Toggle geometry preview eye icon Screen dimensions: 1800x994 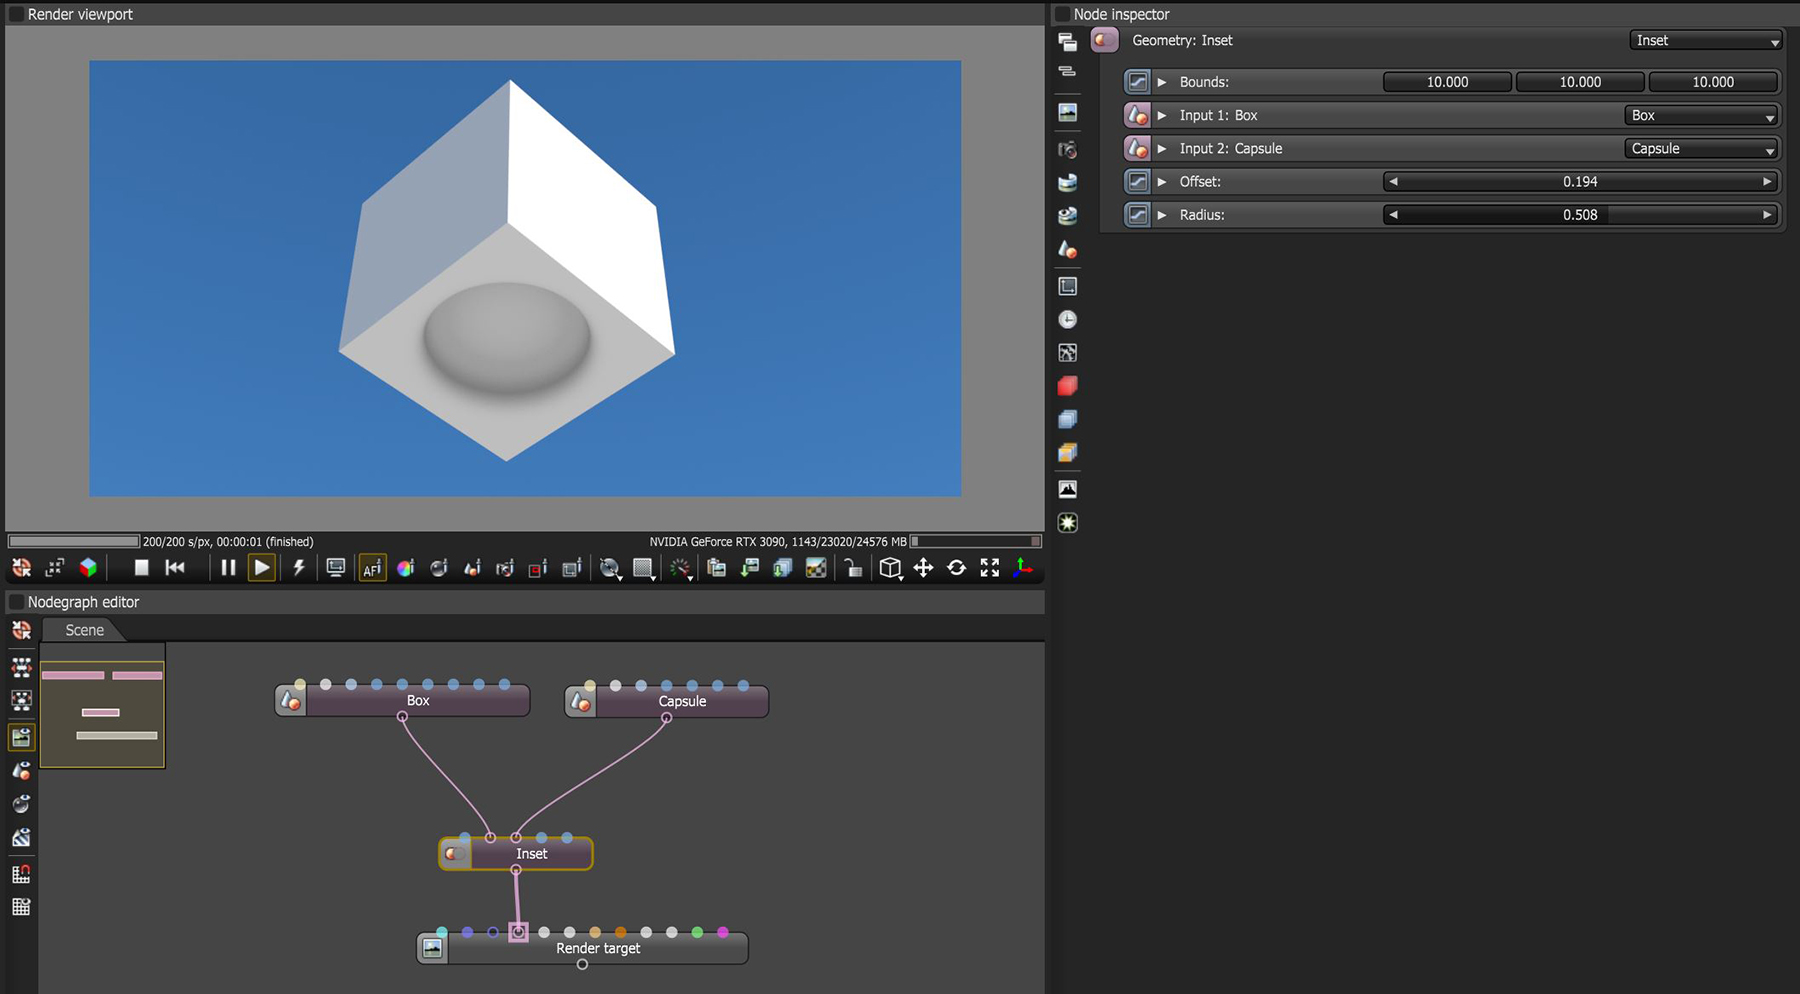click(x=21, y=771)
